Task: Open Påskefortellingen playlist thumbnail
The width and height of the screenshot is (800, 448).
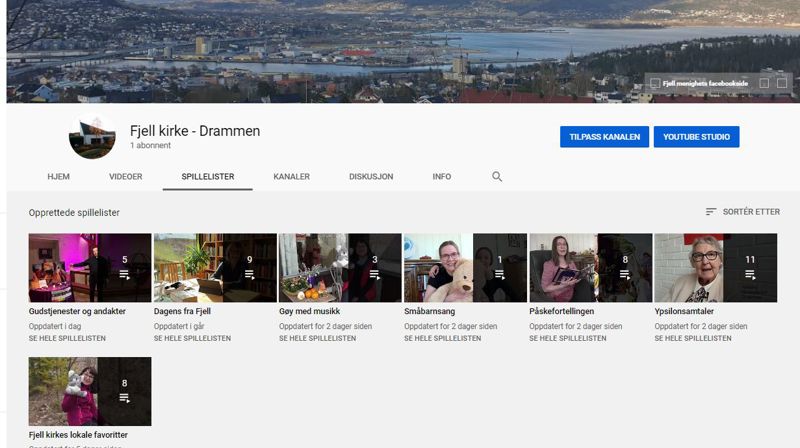Action: point(591,268)
